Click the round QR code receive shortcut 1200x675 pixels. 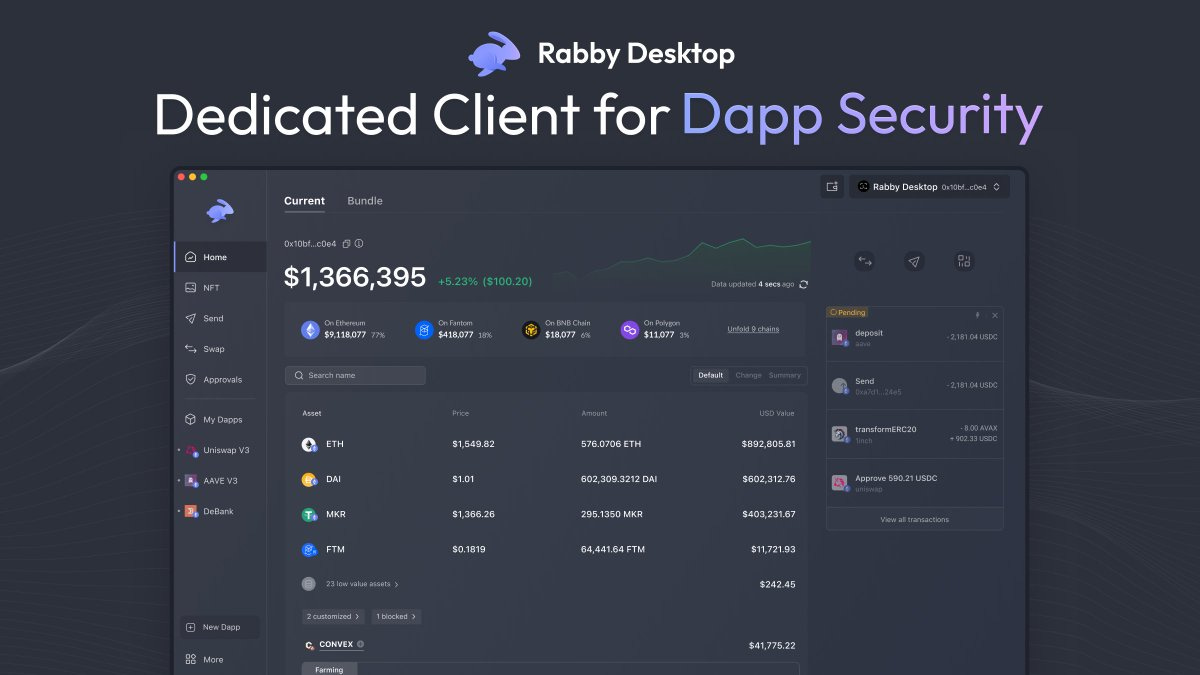(964, 261)
